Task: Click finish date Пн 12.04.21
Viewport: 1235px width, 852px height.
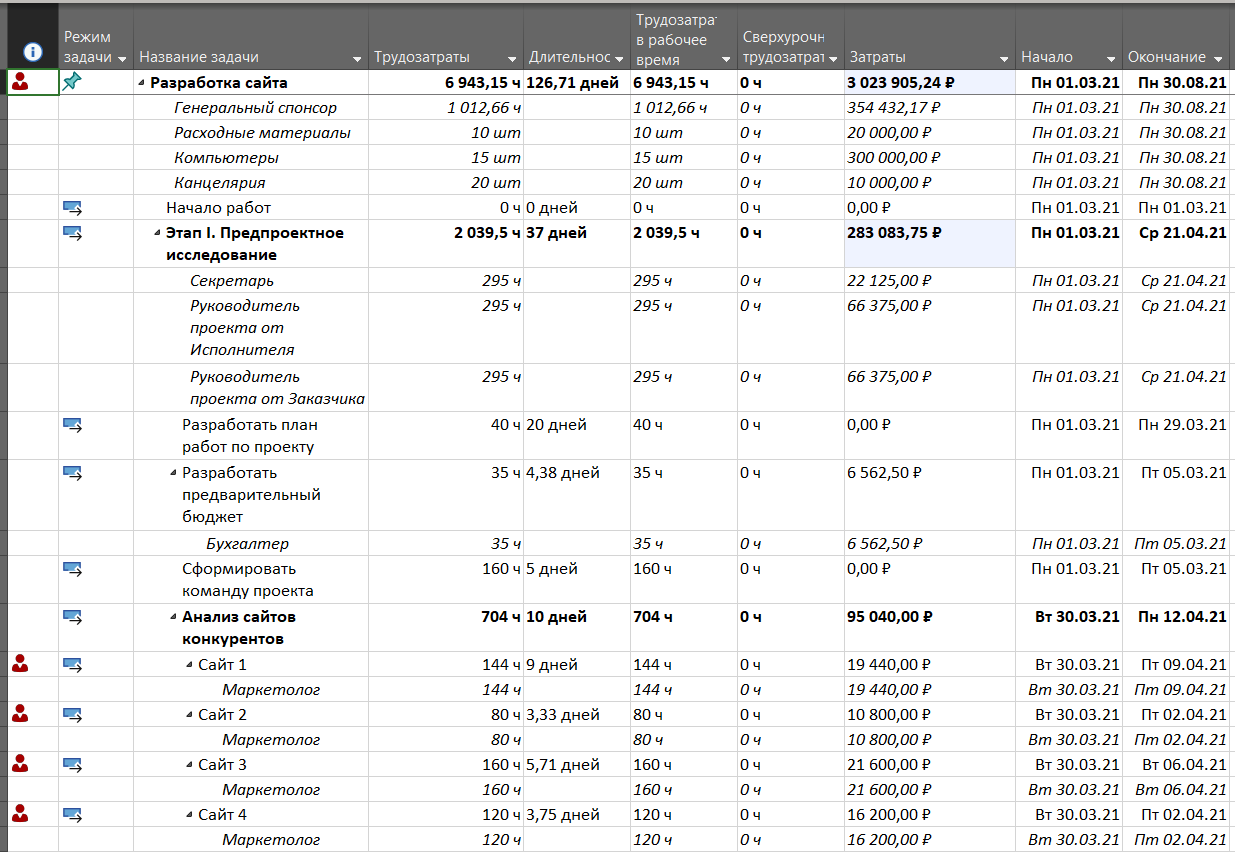Action: (x=1176, y=628)
